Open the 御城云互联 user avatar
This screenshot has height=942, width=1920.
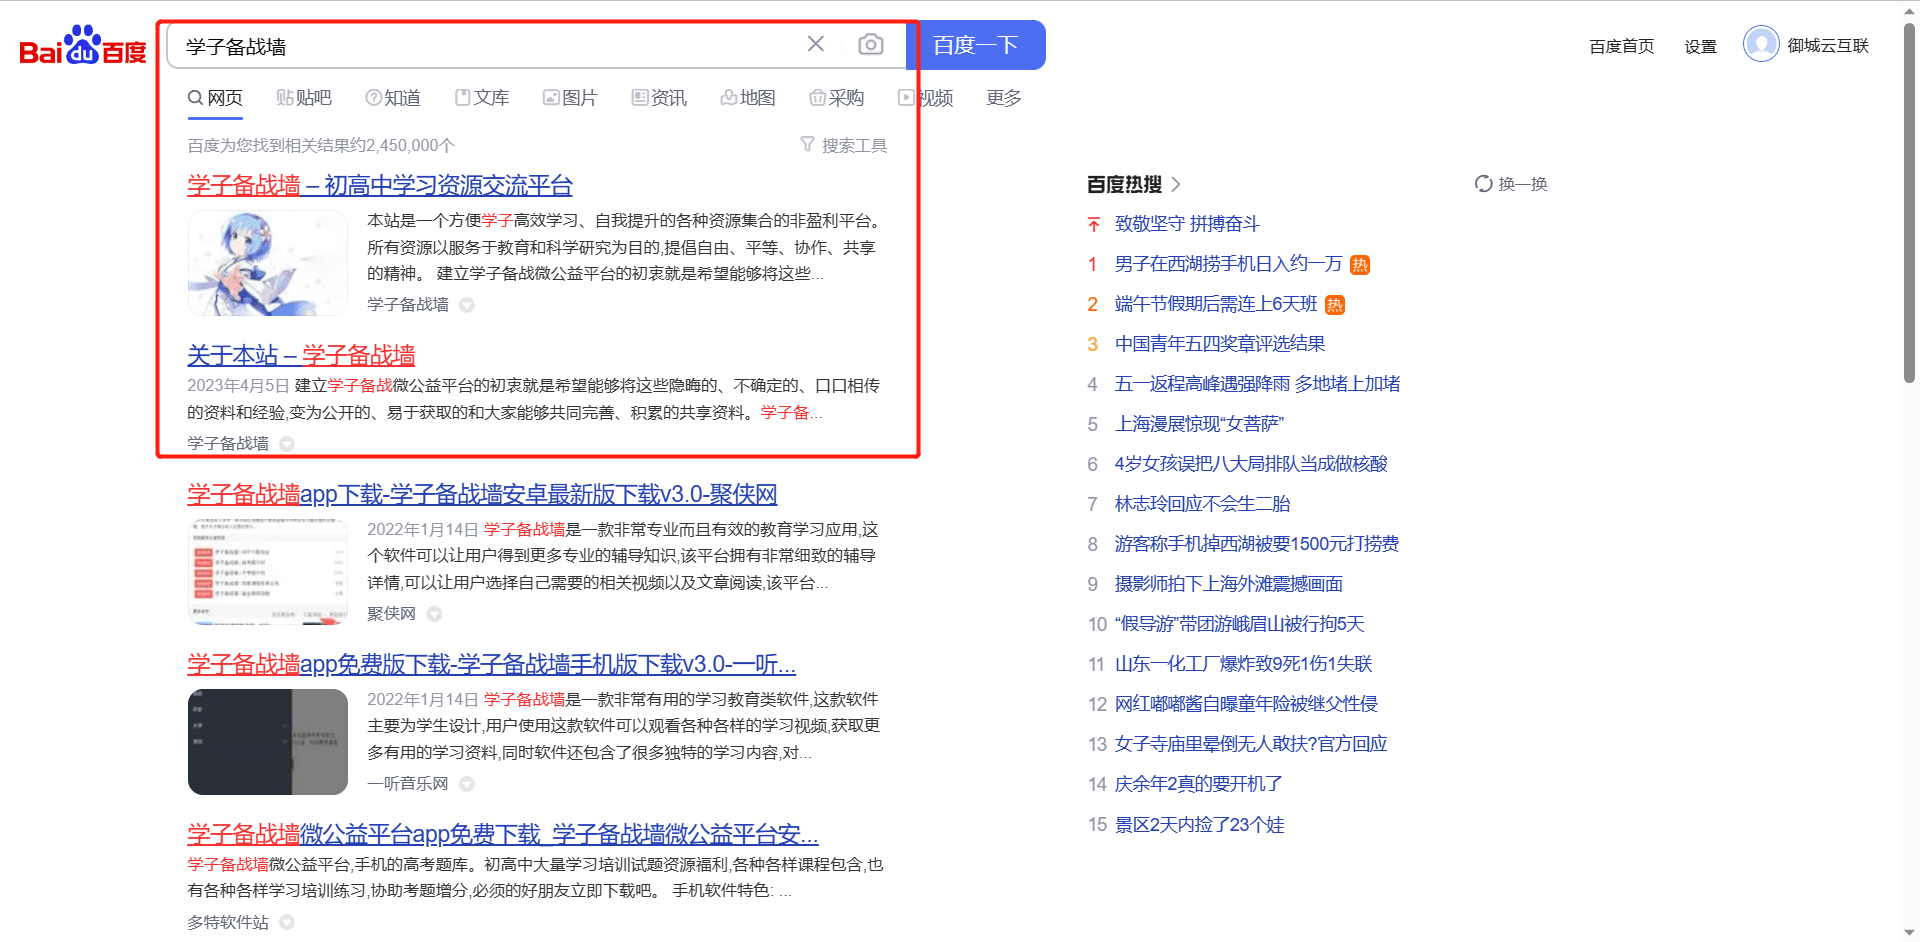click(1761, 44)
